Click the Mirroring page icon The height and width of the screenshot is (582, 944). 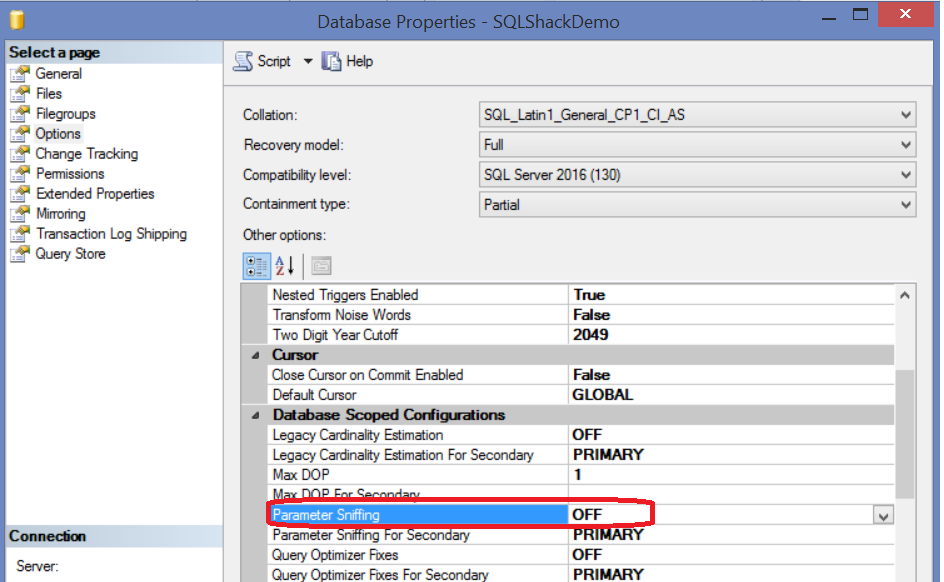[x=19, y=213]
